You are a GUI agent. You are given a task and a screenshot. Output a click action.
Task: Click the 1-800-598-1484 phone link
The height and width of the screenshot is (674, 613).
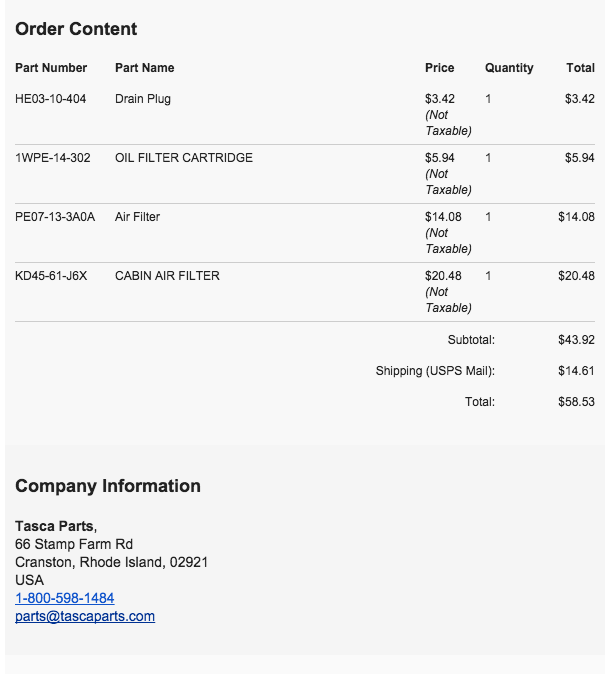click(x=65, y=598)
